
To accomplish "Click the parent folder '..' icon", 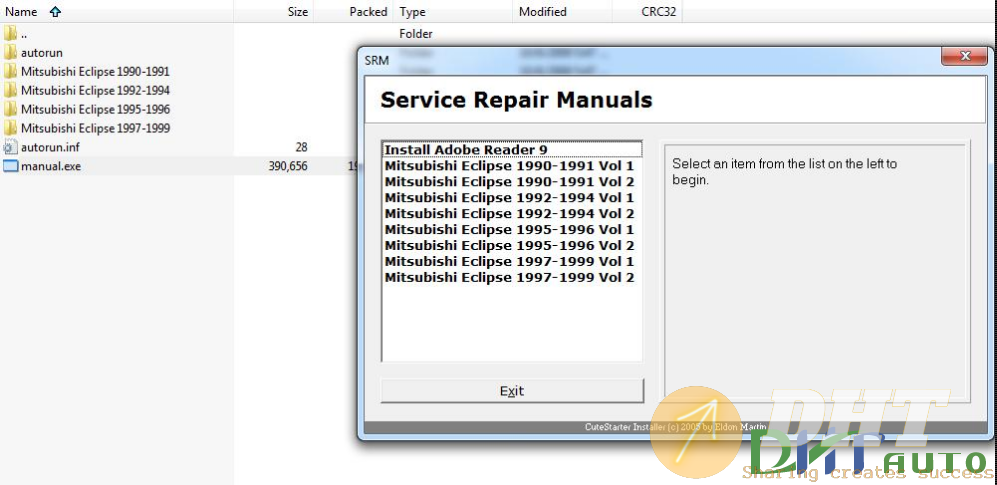I will coord(10,33).
